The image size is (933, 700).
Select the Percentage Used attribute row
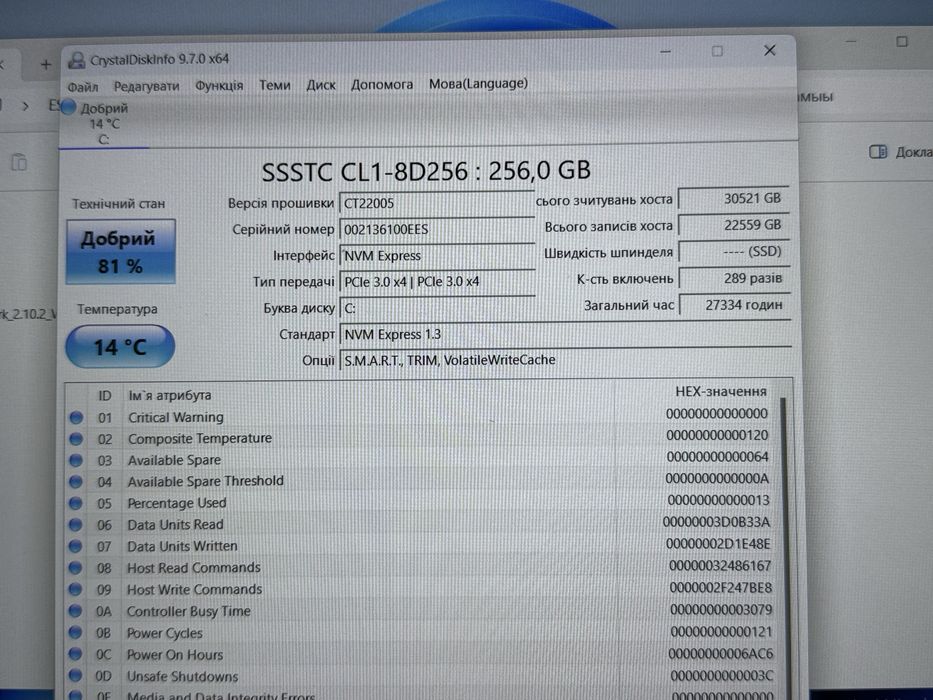pyautogui.click(x=422, y=502)
